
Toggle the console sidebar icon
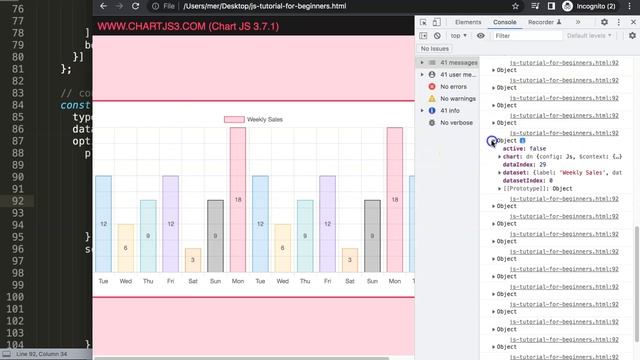pos(423,36)
